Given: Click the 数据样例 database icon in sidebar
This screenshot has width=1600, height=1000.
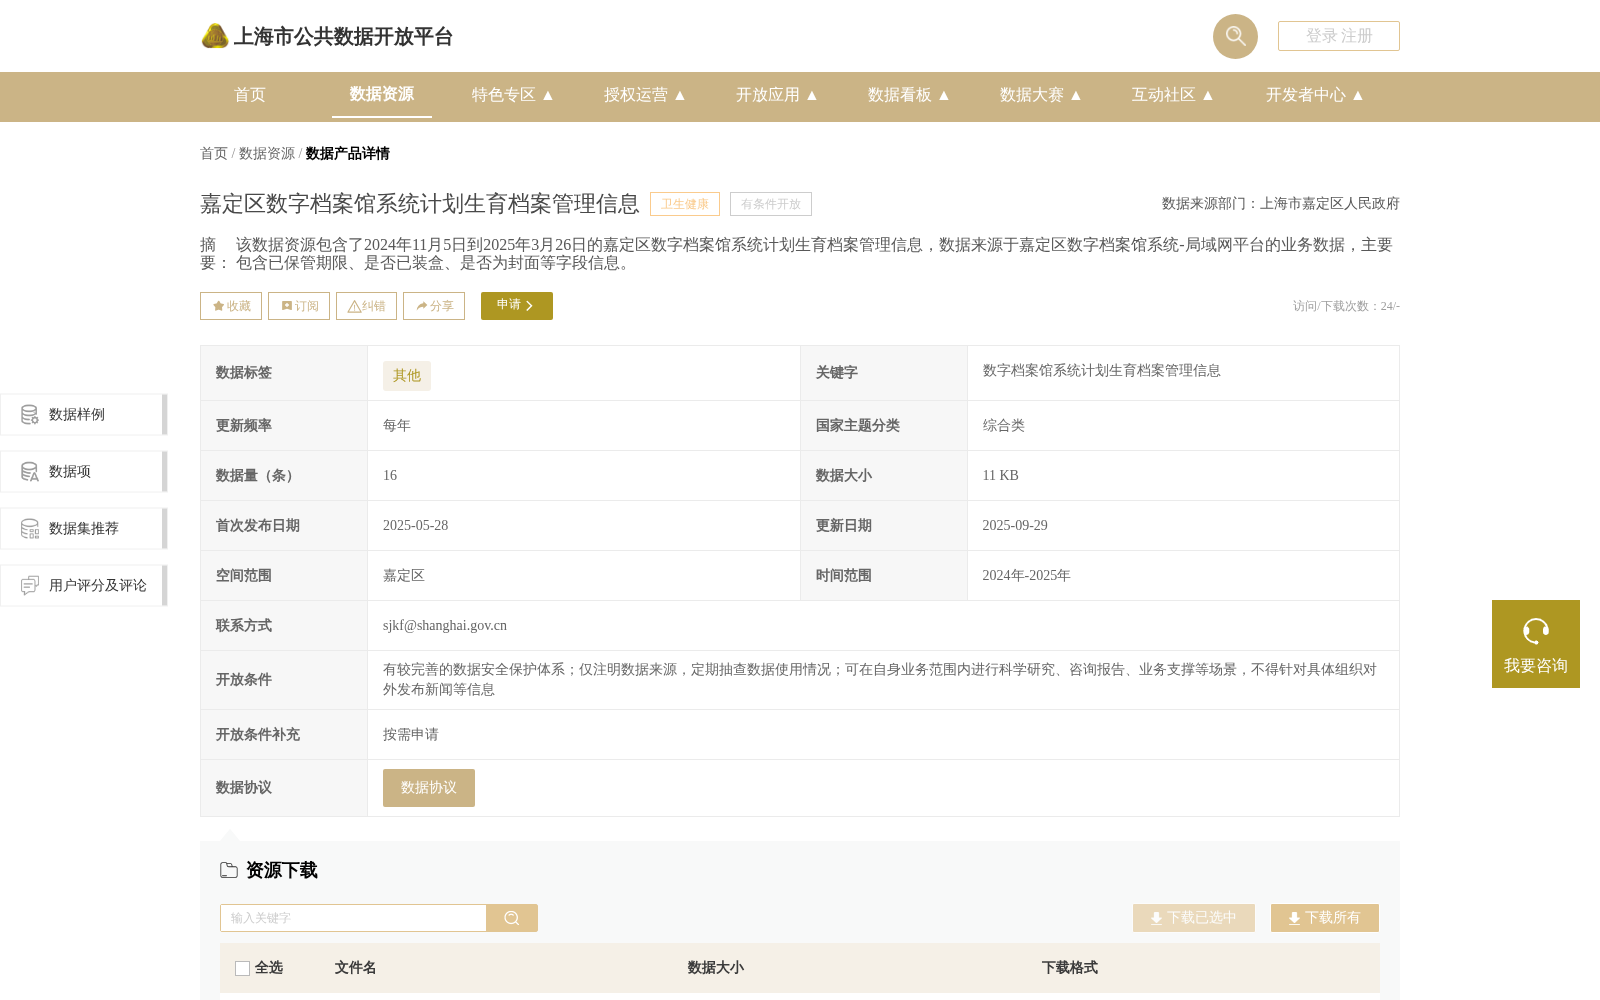Looking at the screenshot, I should click(30, 414).
